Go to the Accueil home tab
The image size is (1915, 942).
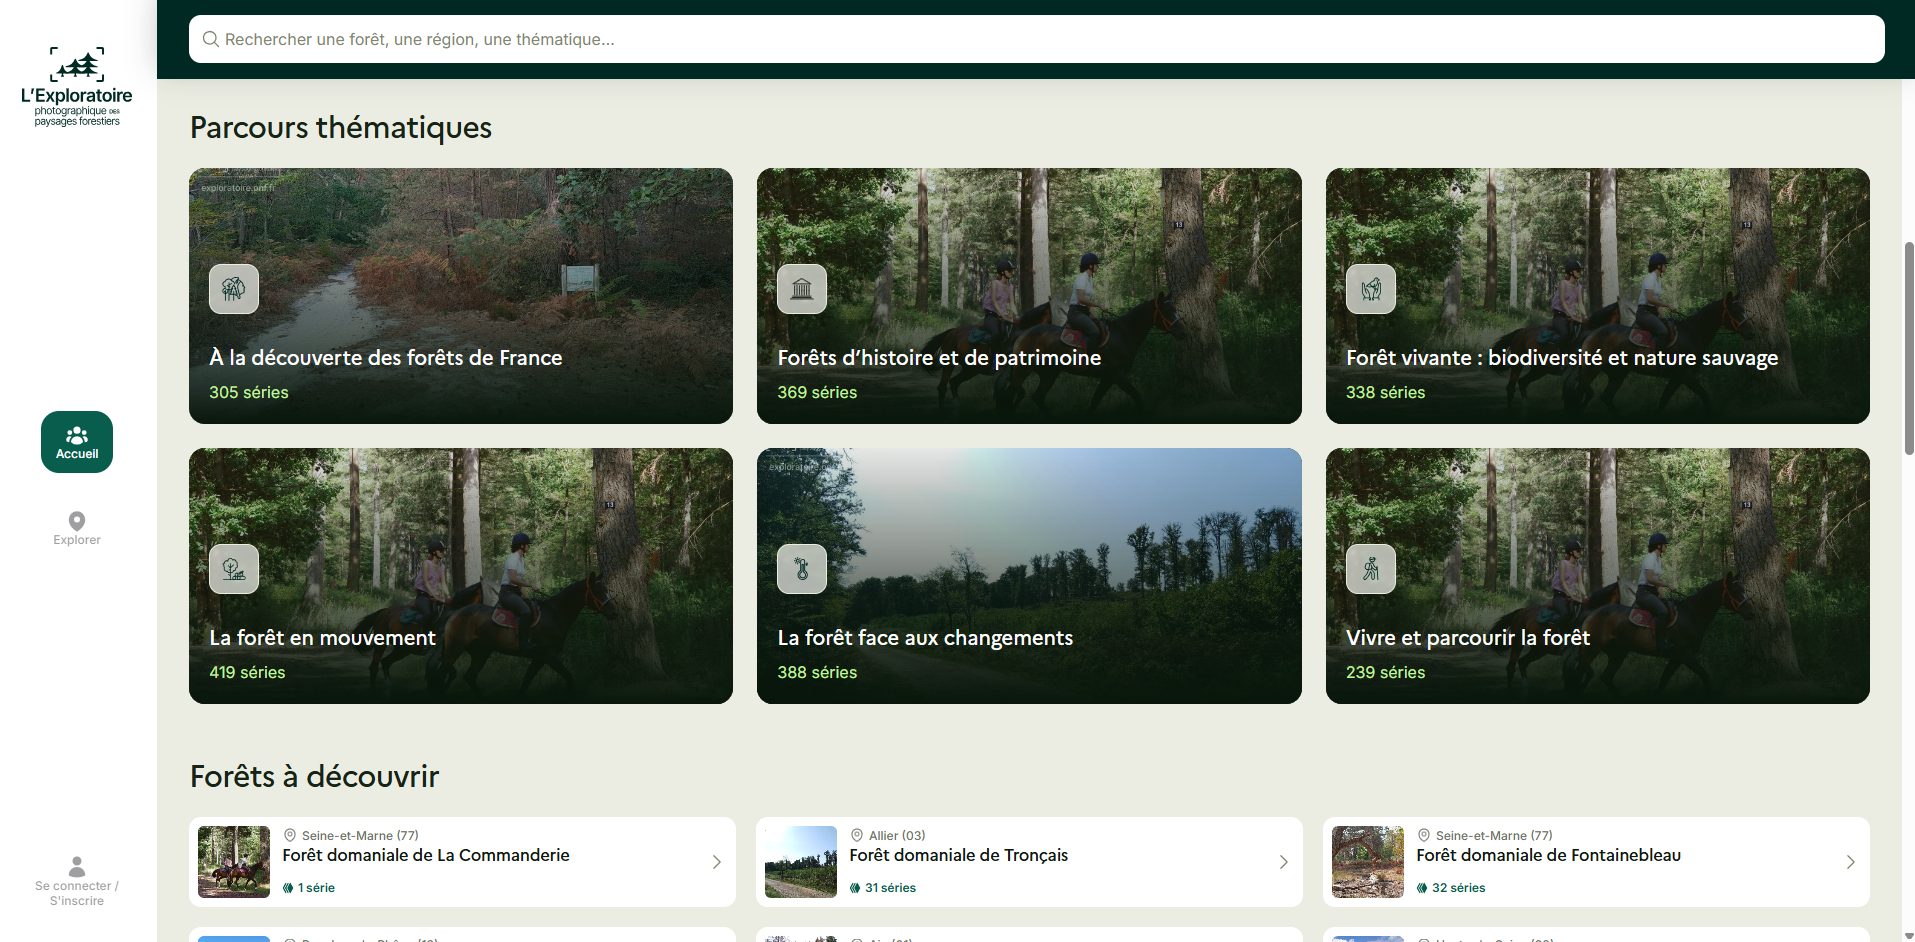[77, 442]
